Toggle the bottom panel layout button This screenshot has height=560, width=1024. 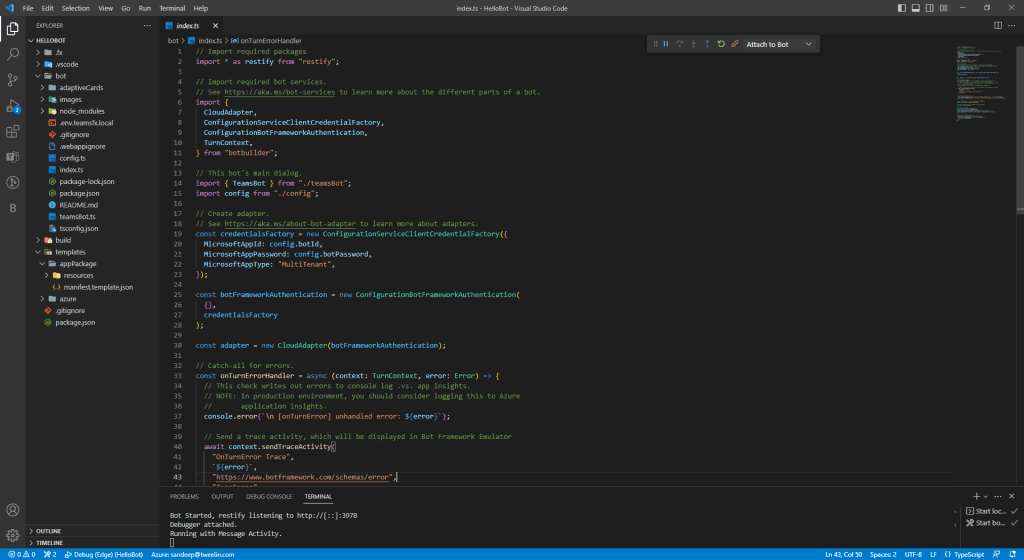(x=916, y=8)
